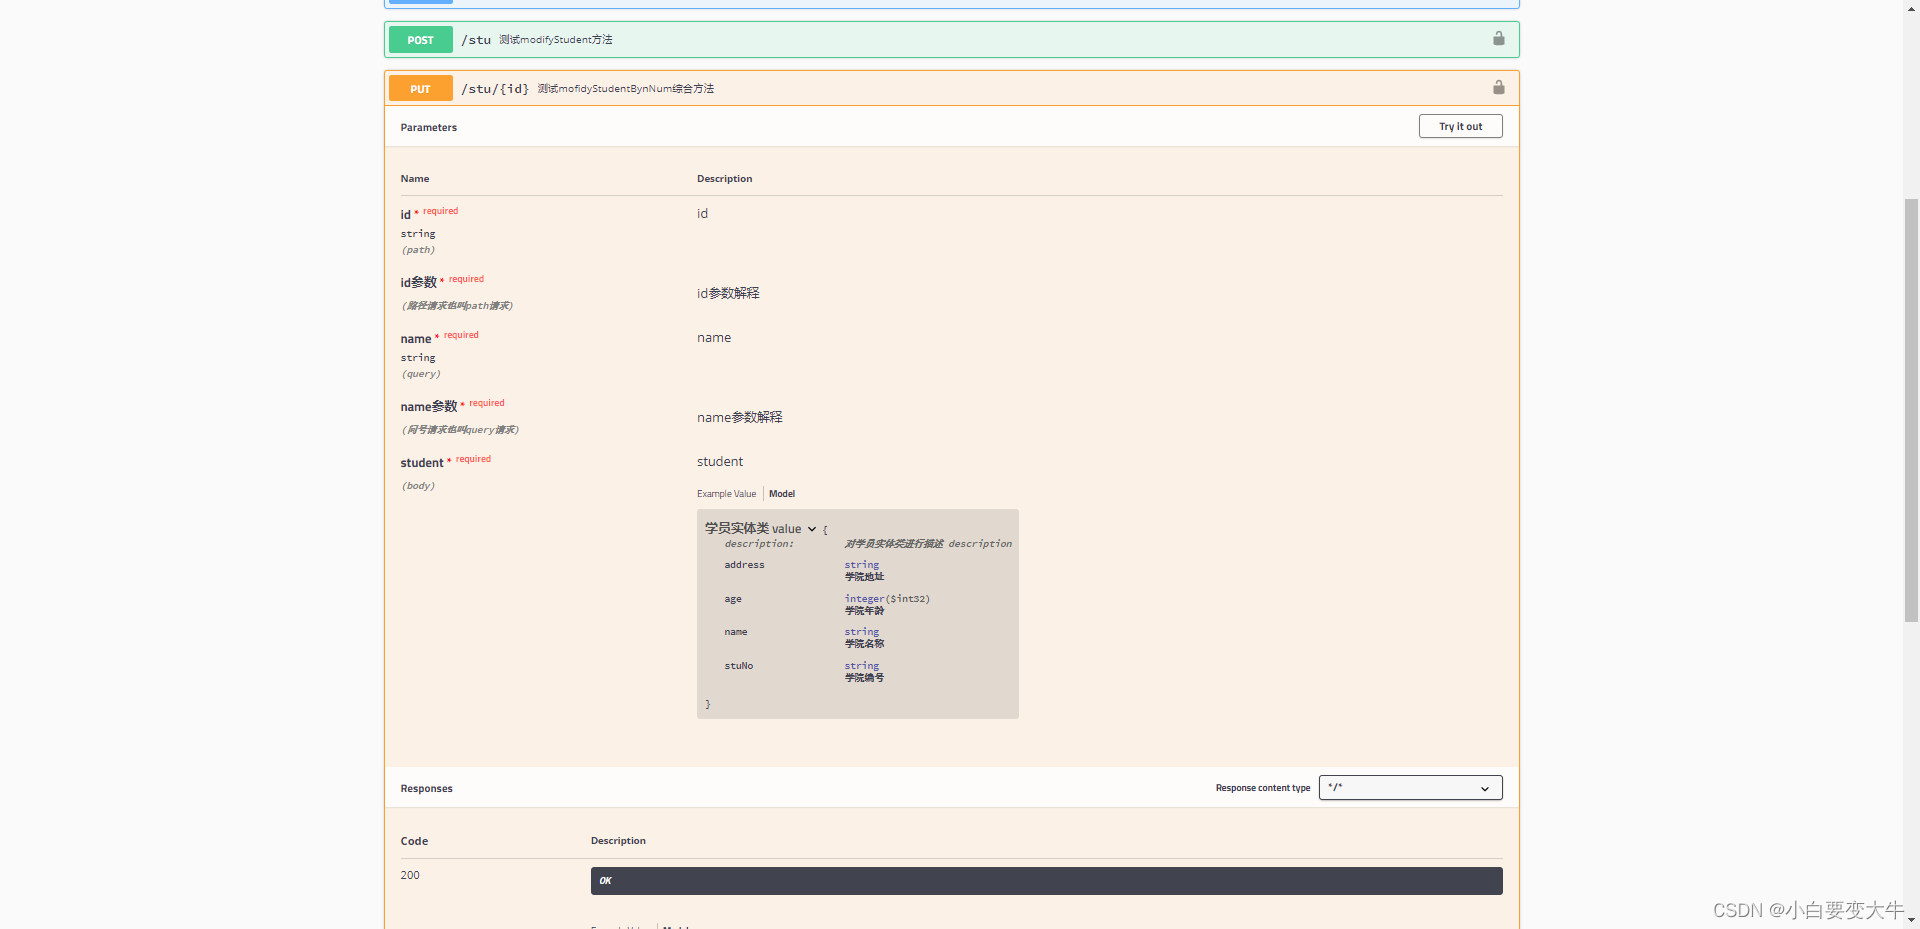This screenshot has width=1920, height=929.
Task: Click the 'id参数解释' description text
Action: 728,293
